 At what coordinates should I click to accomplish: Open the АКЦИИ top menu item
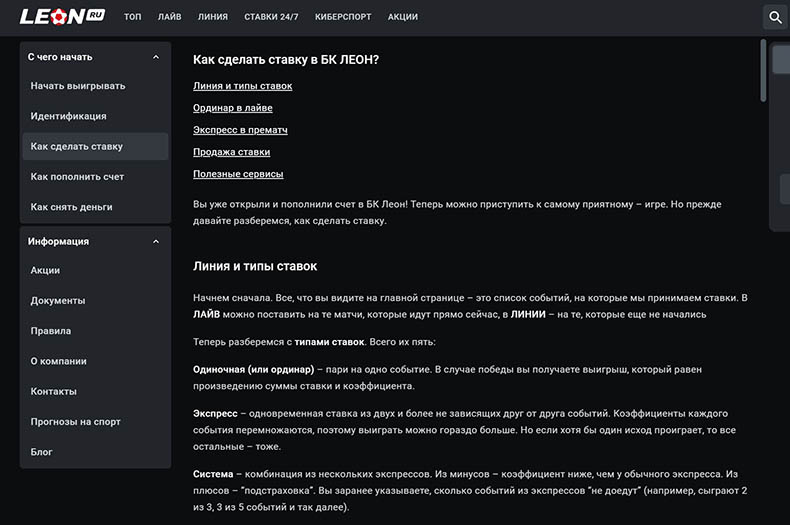click(x=403, y=17)
